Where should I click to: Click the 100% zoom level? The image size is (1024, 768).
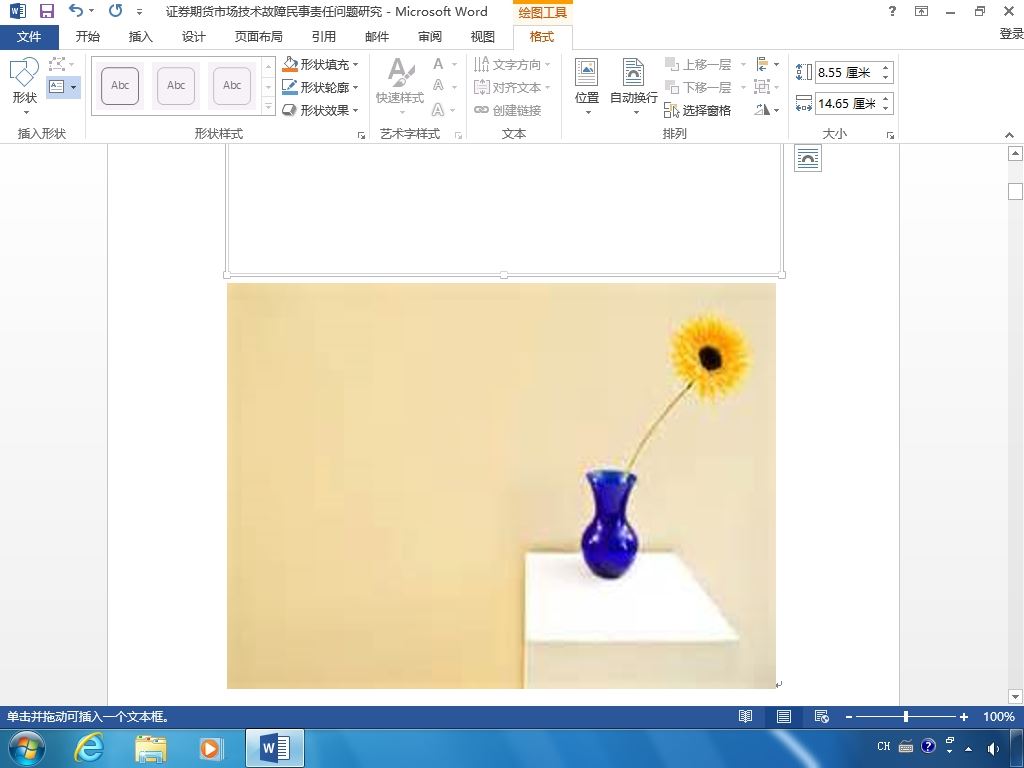coord(999,716)
